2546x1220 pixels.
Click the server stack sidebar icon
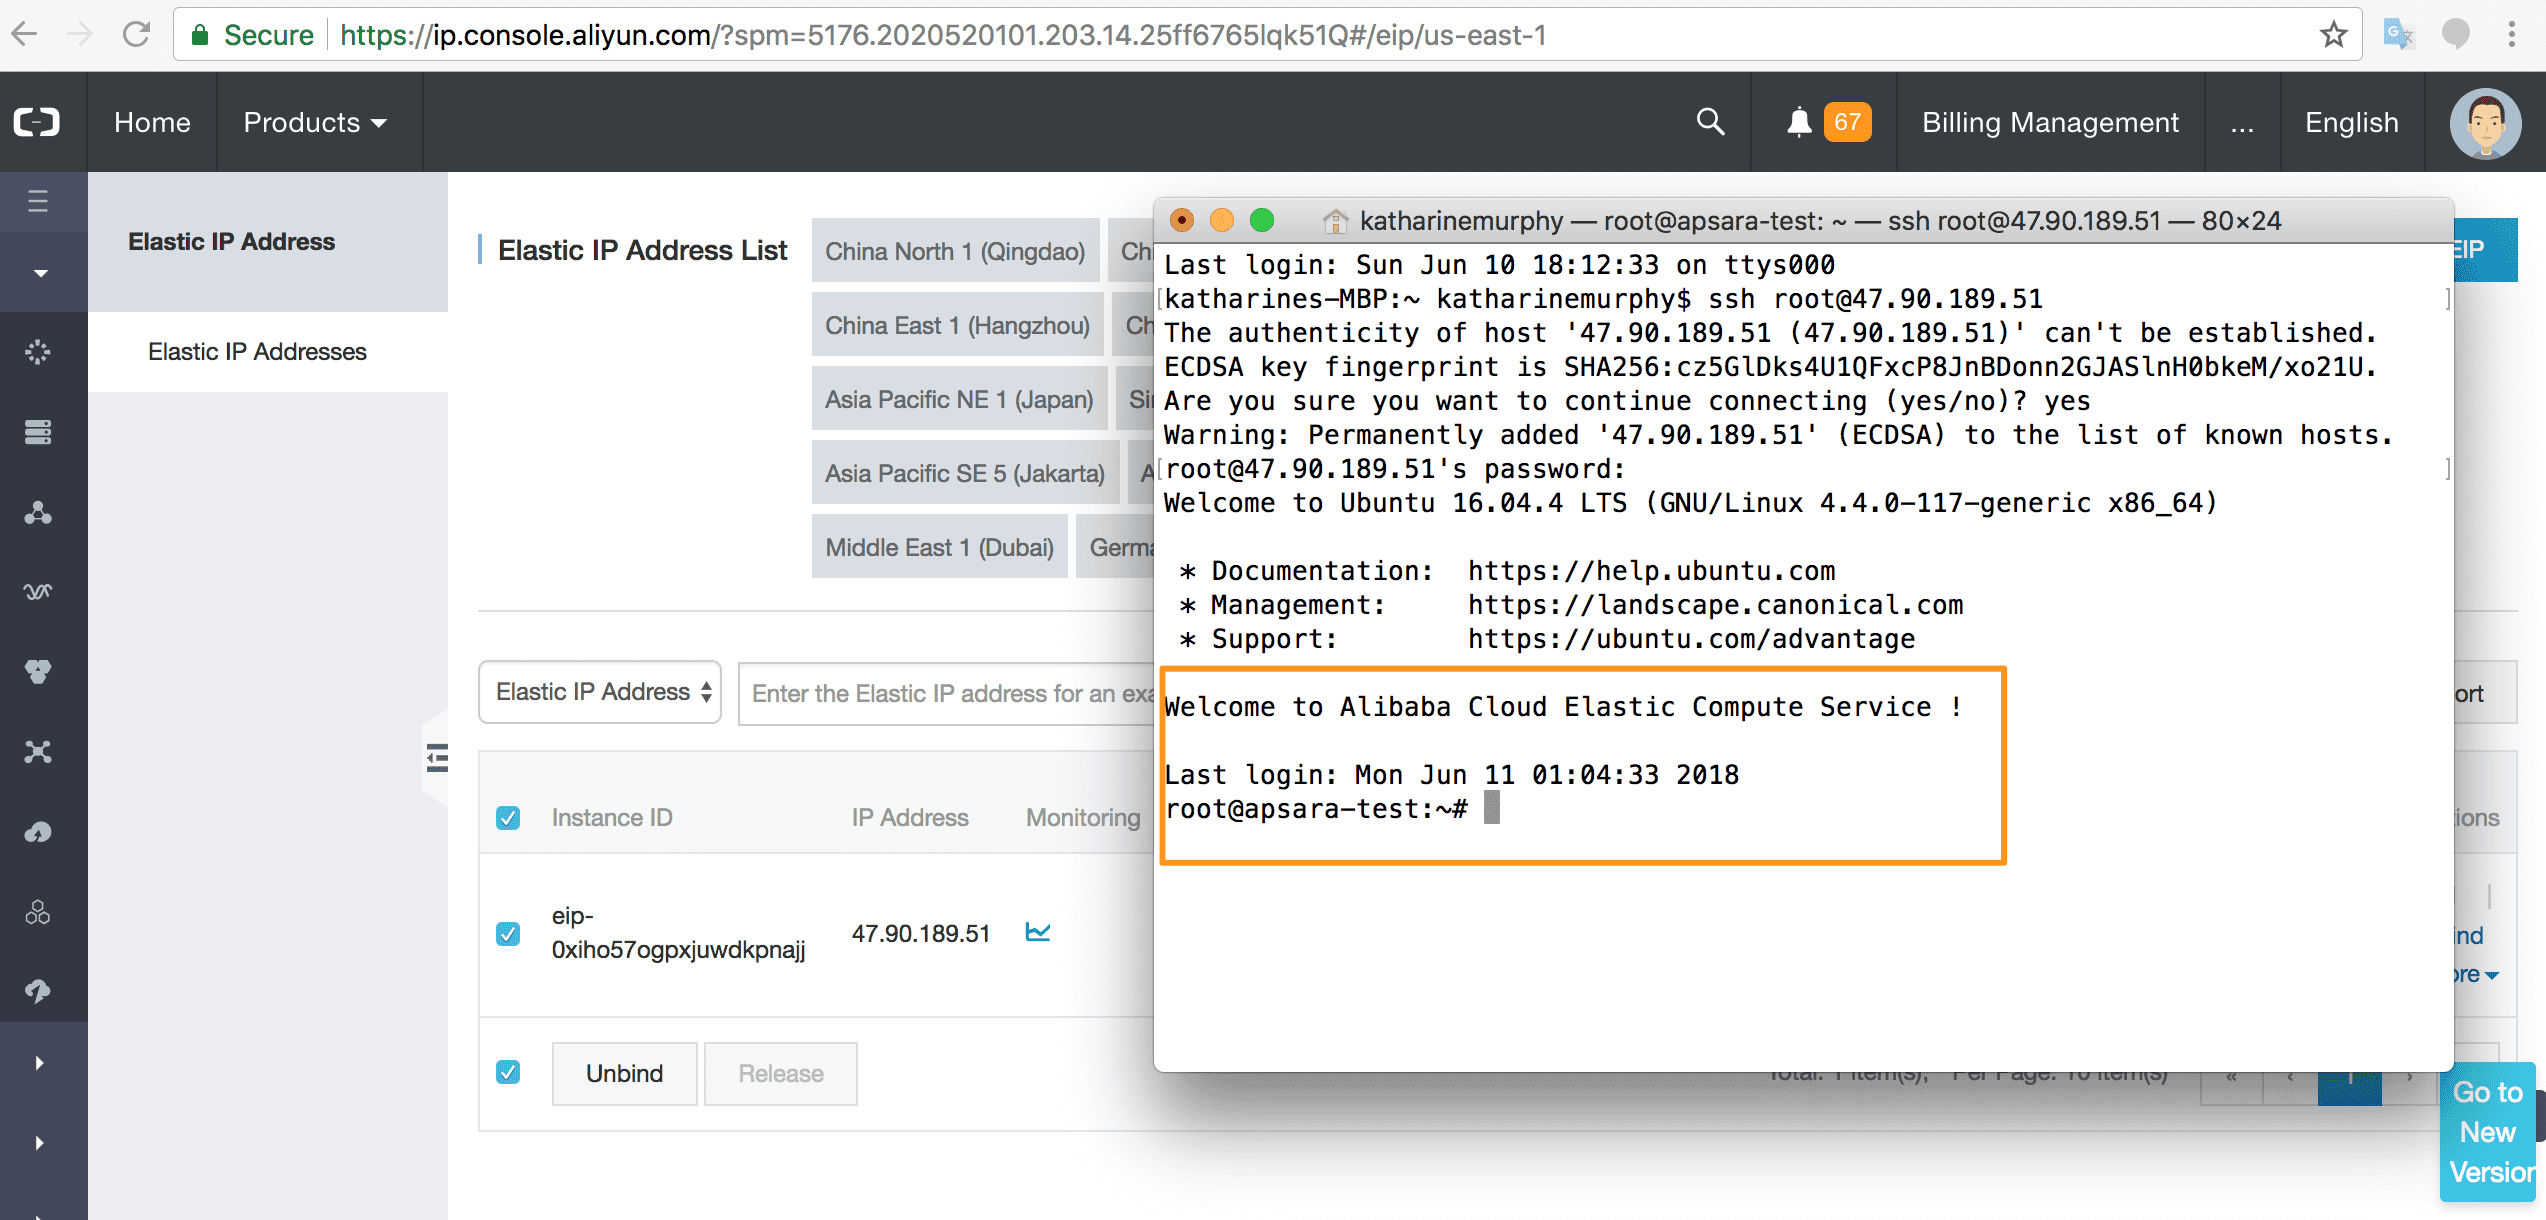[x=38, y=432]
